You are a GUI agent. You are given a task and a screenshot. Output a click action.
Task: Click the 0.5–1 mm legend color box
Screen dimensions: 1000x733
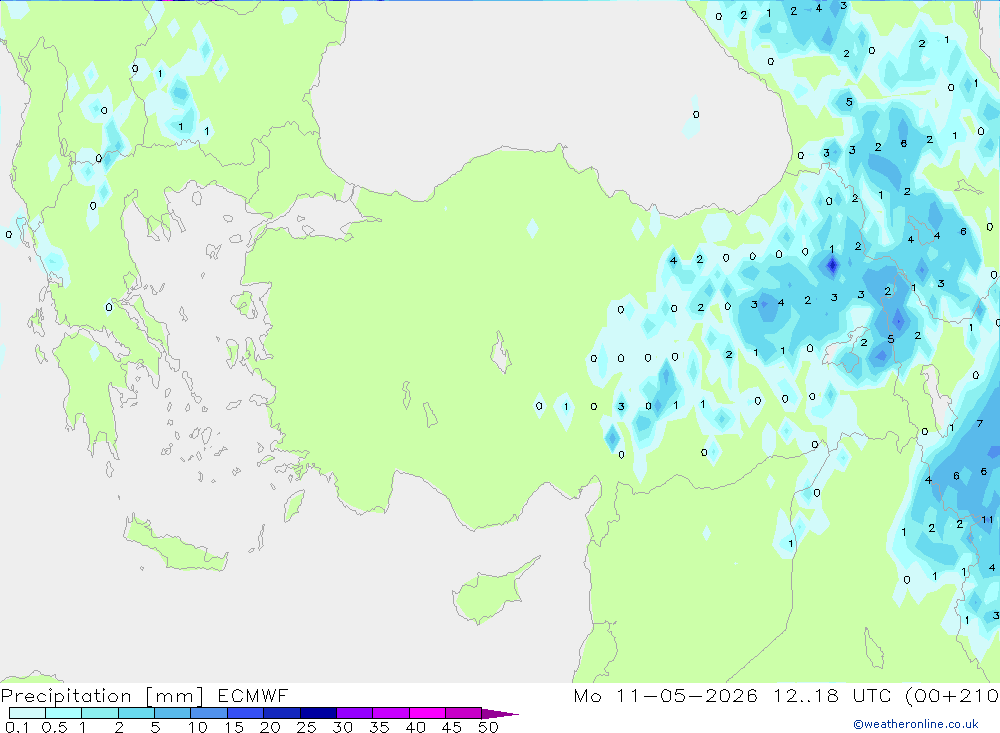[x=64, y=713]
